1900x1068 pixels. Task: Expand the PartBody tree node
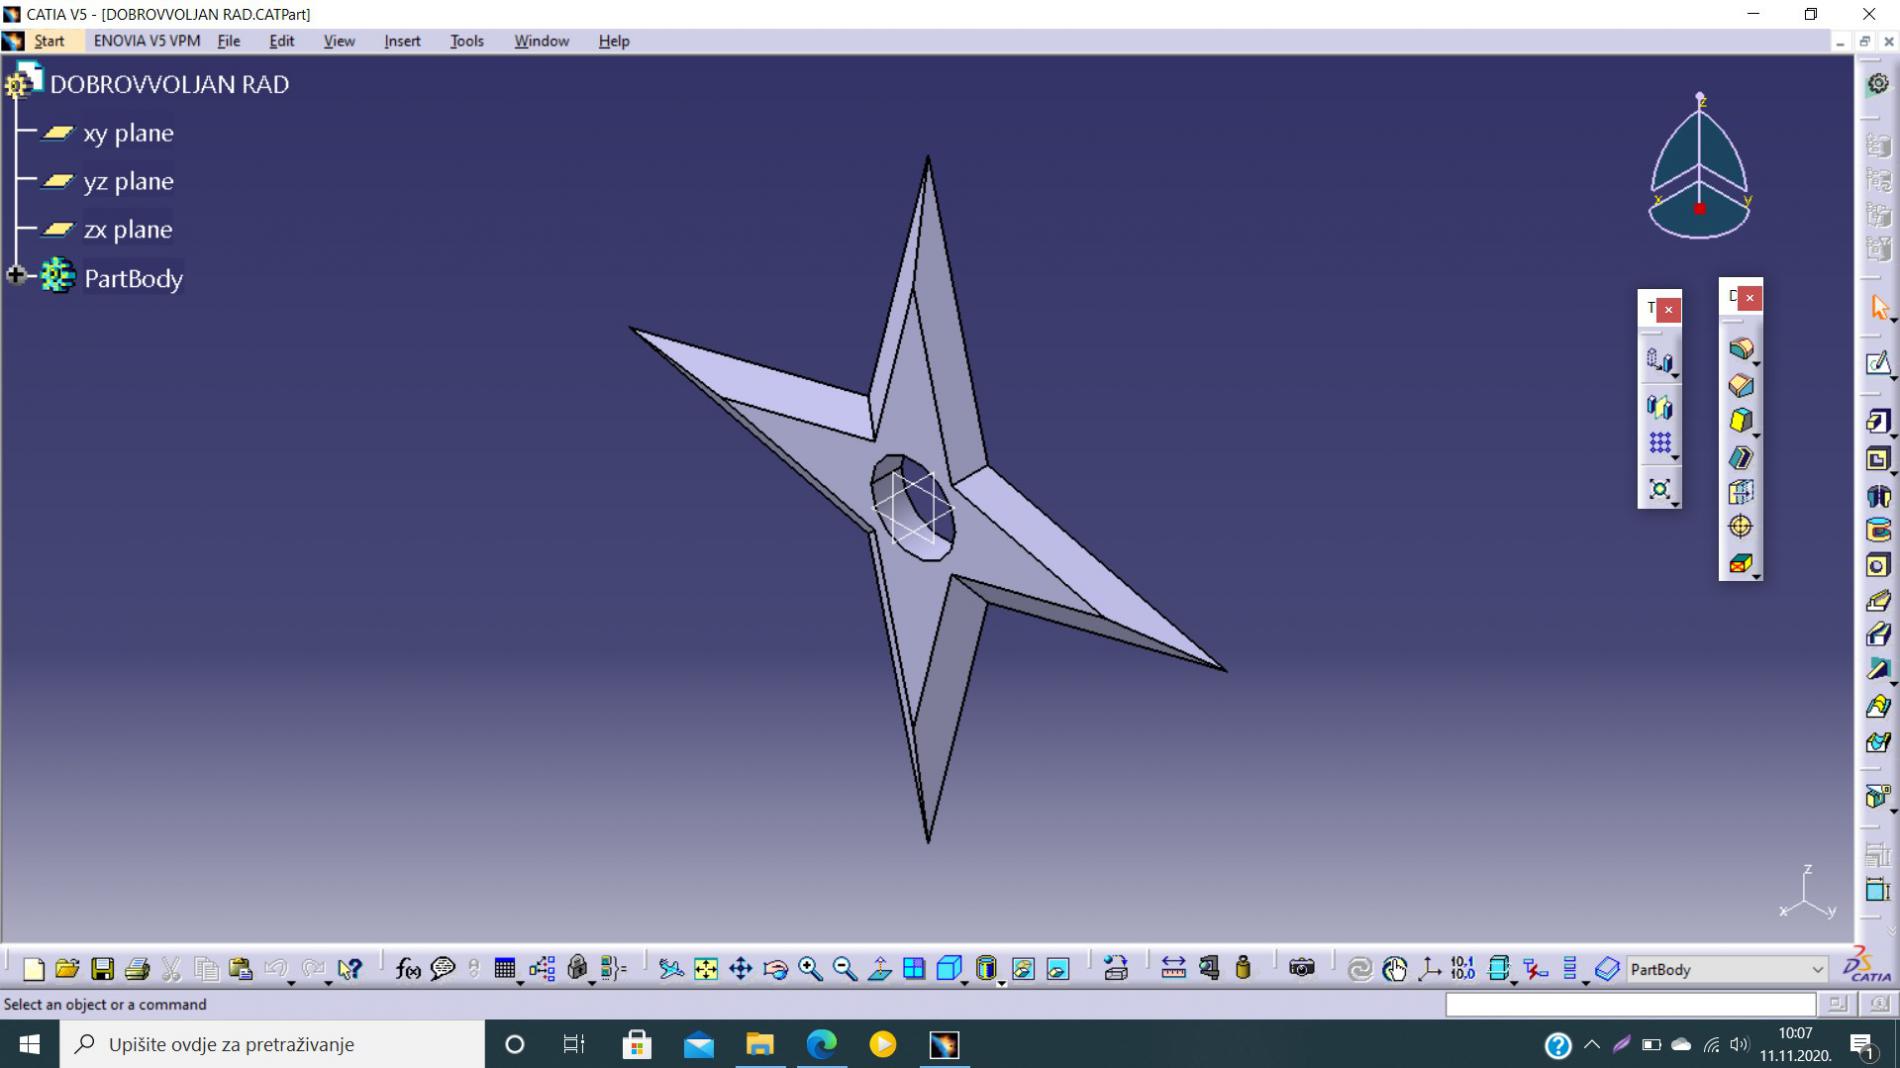click(x=16, y=275)
